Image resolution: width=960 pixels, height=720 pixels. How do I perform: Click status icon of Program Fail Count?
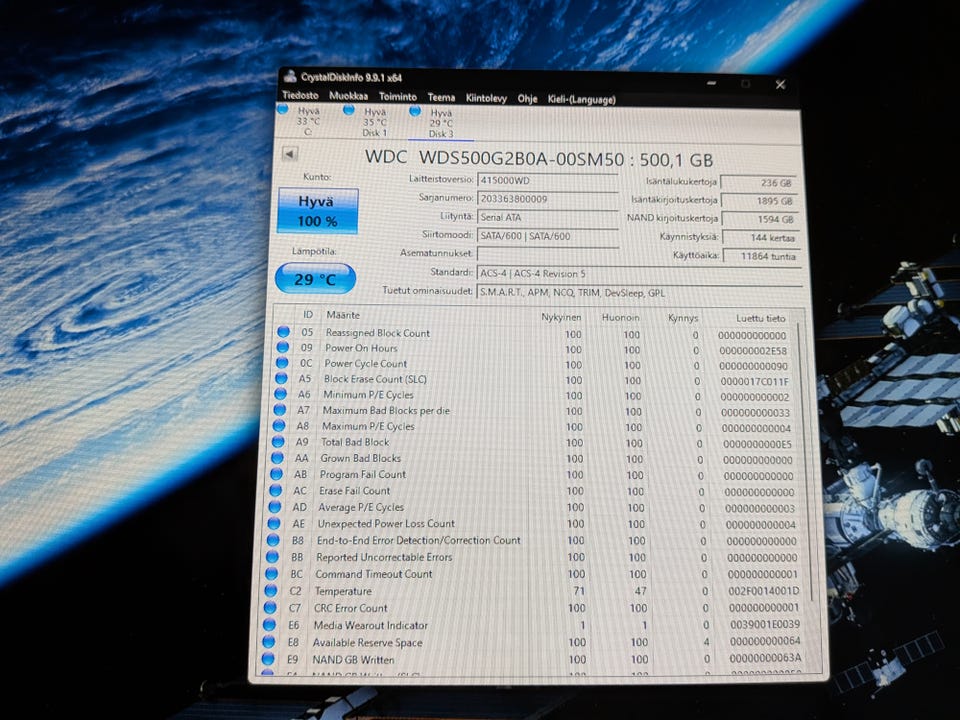coord(276,474)
